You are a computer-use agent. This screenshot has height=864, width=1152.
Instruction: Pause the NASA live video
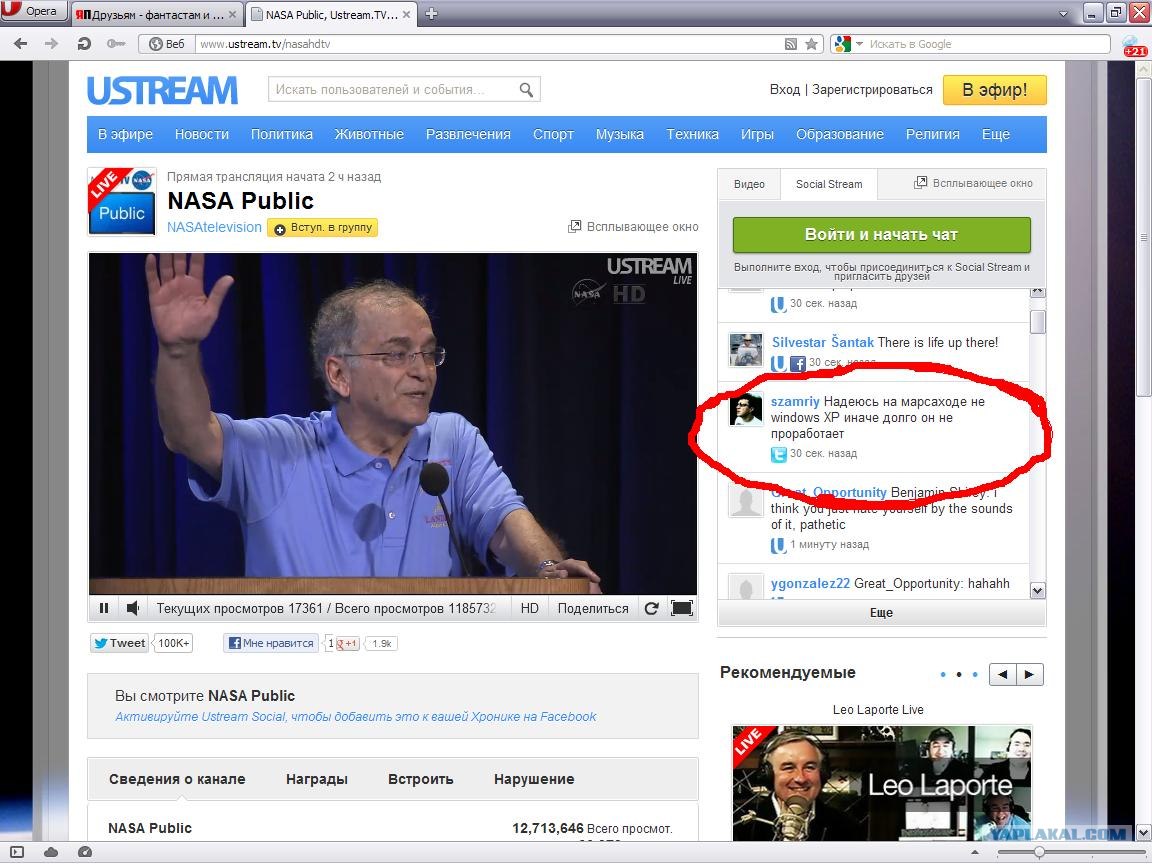click(104, 608)
